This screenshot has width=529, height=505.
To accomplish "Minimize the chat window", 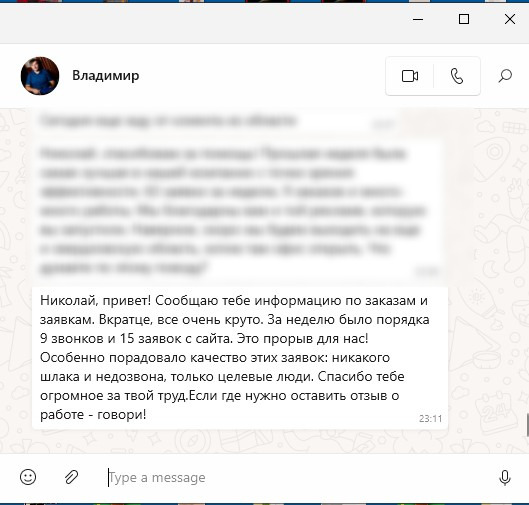I will [x=418, y=19].
